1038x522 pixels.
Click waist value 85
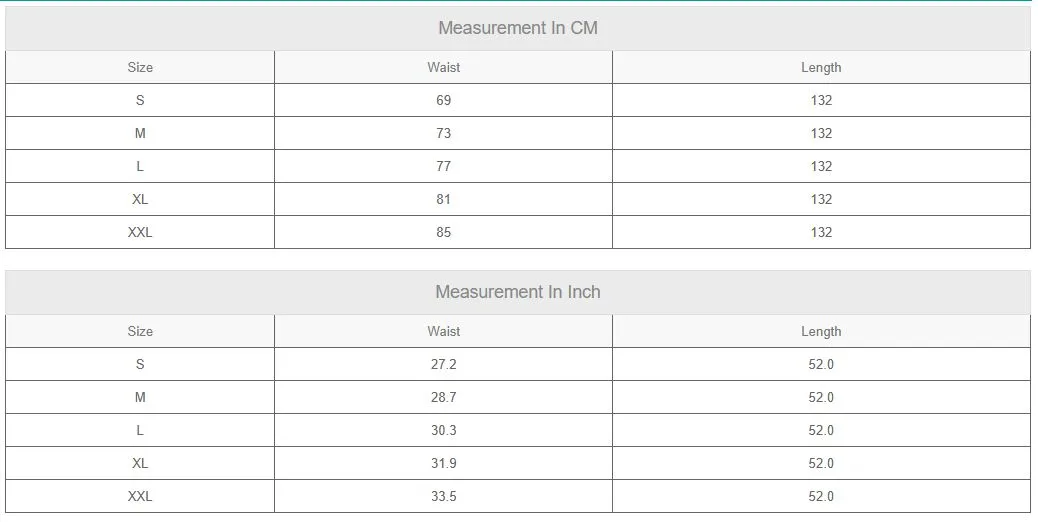pos(443,232)
